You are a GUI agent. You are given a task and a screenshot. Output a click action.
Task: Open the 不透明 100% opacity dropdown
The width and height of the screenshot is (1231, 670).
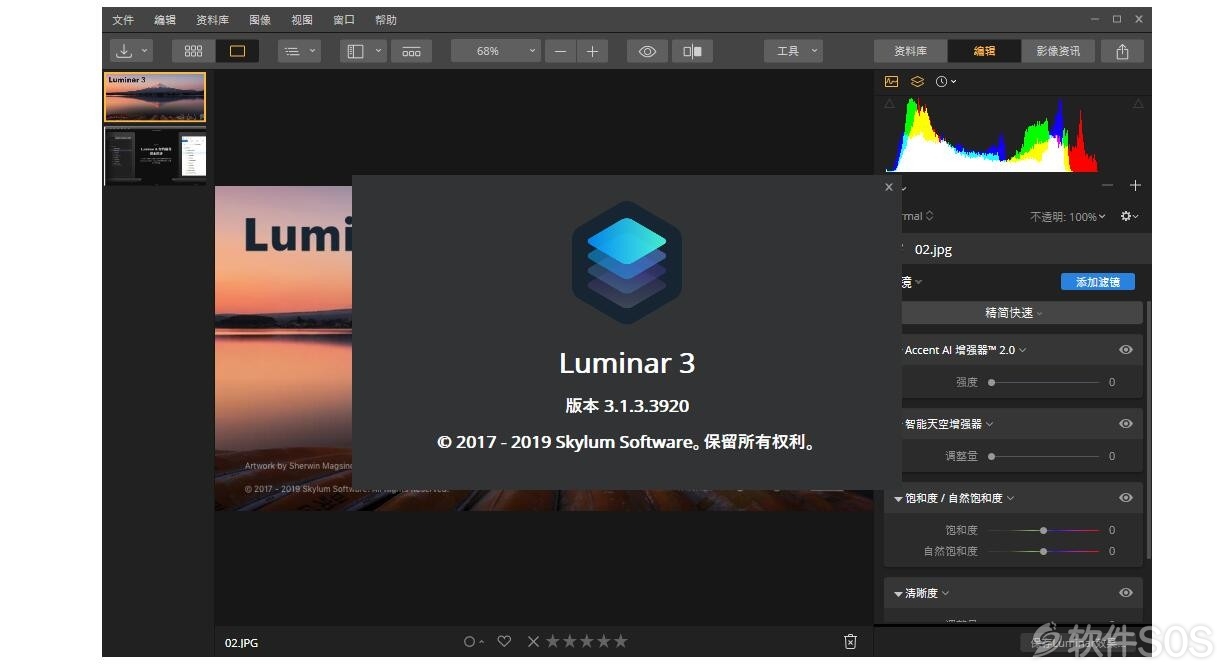click(x=1068, y=217)
